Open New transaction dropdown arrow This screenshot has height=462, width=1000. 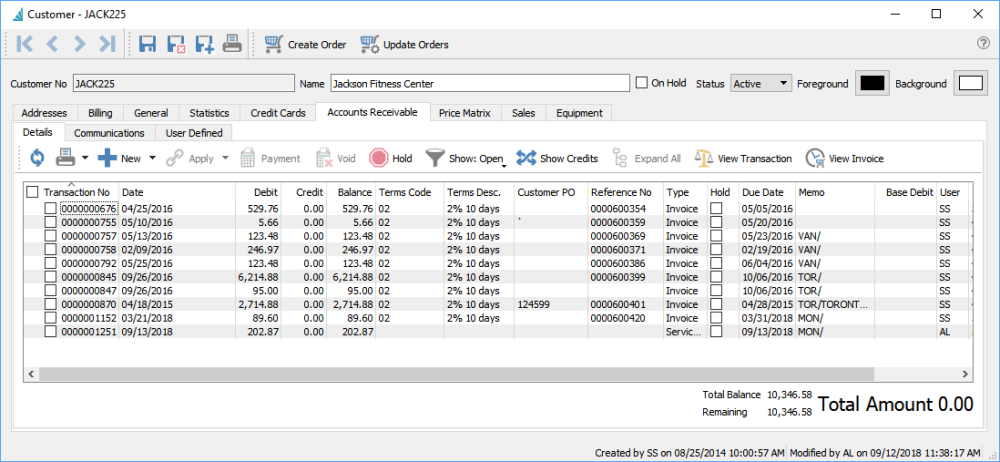152,158
